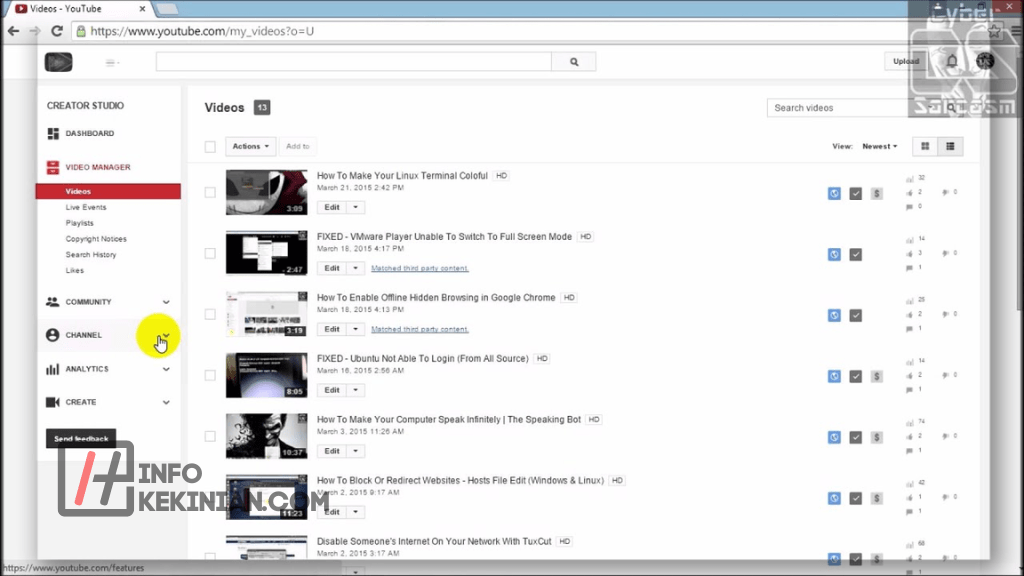Switch to list view layout

coord(950,146)
